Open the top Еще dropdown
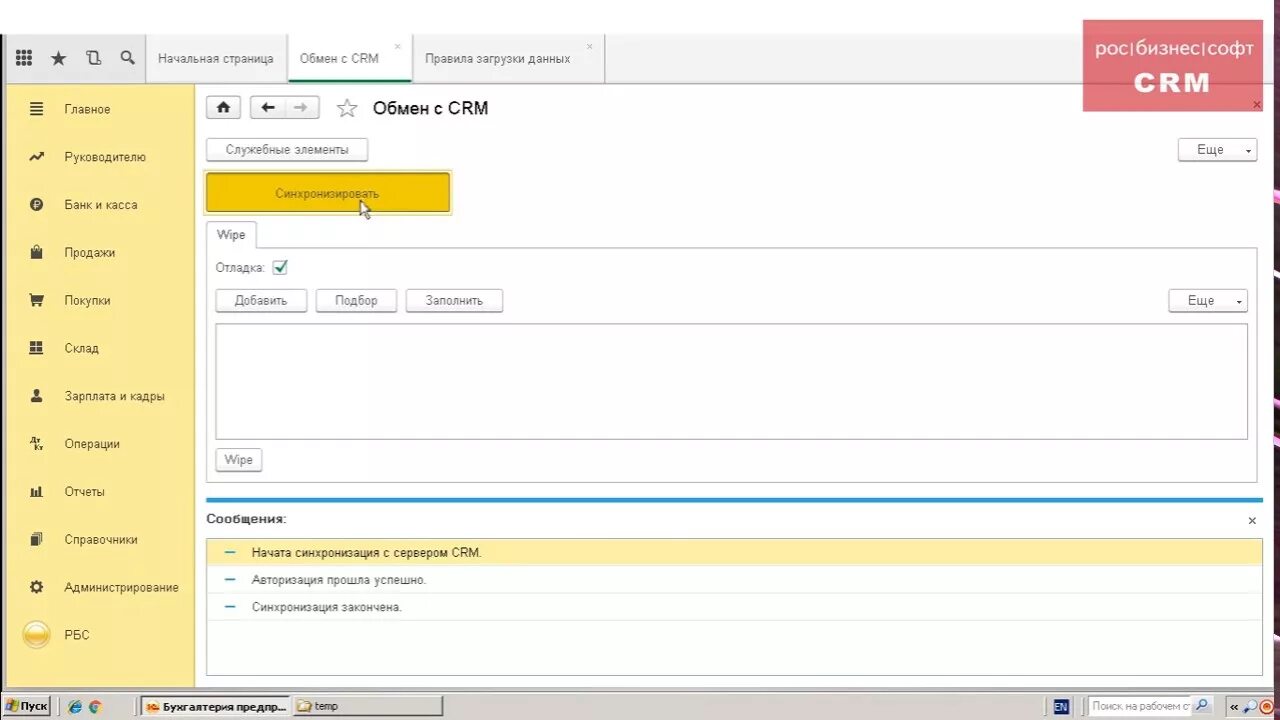The width and height of the screenshot is (1280, 720). 1217,150
